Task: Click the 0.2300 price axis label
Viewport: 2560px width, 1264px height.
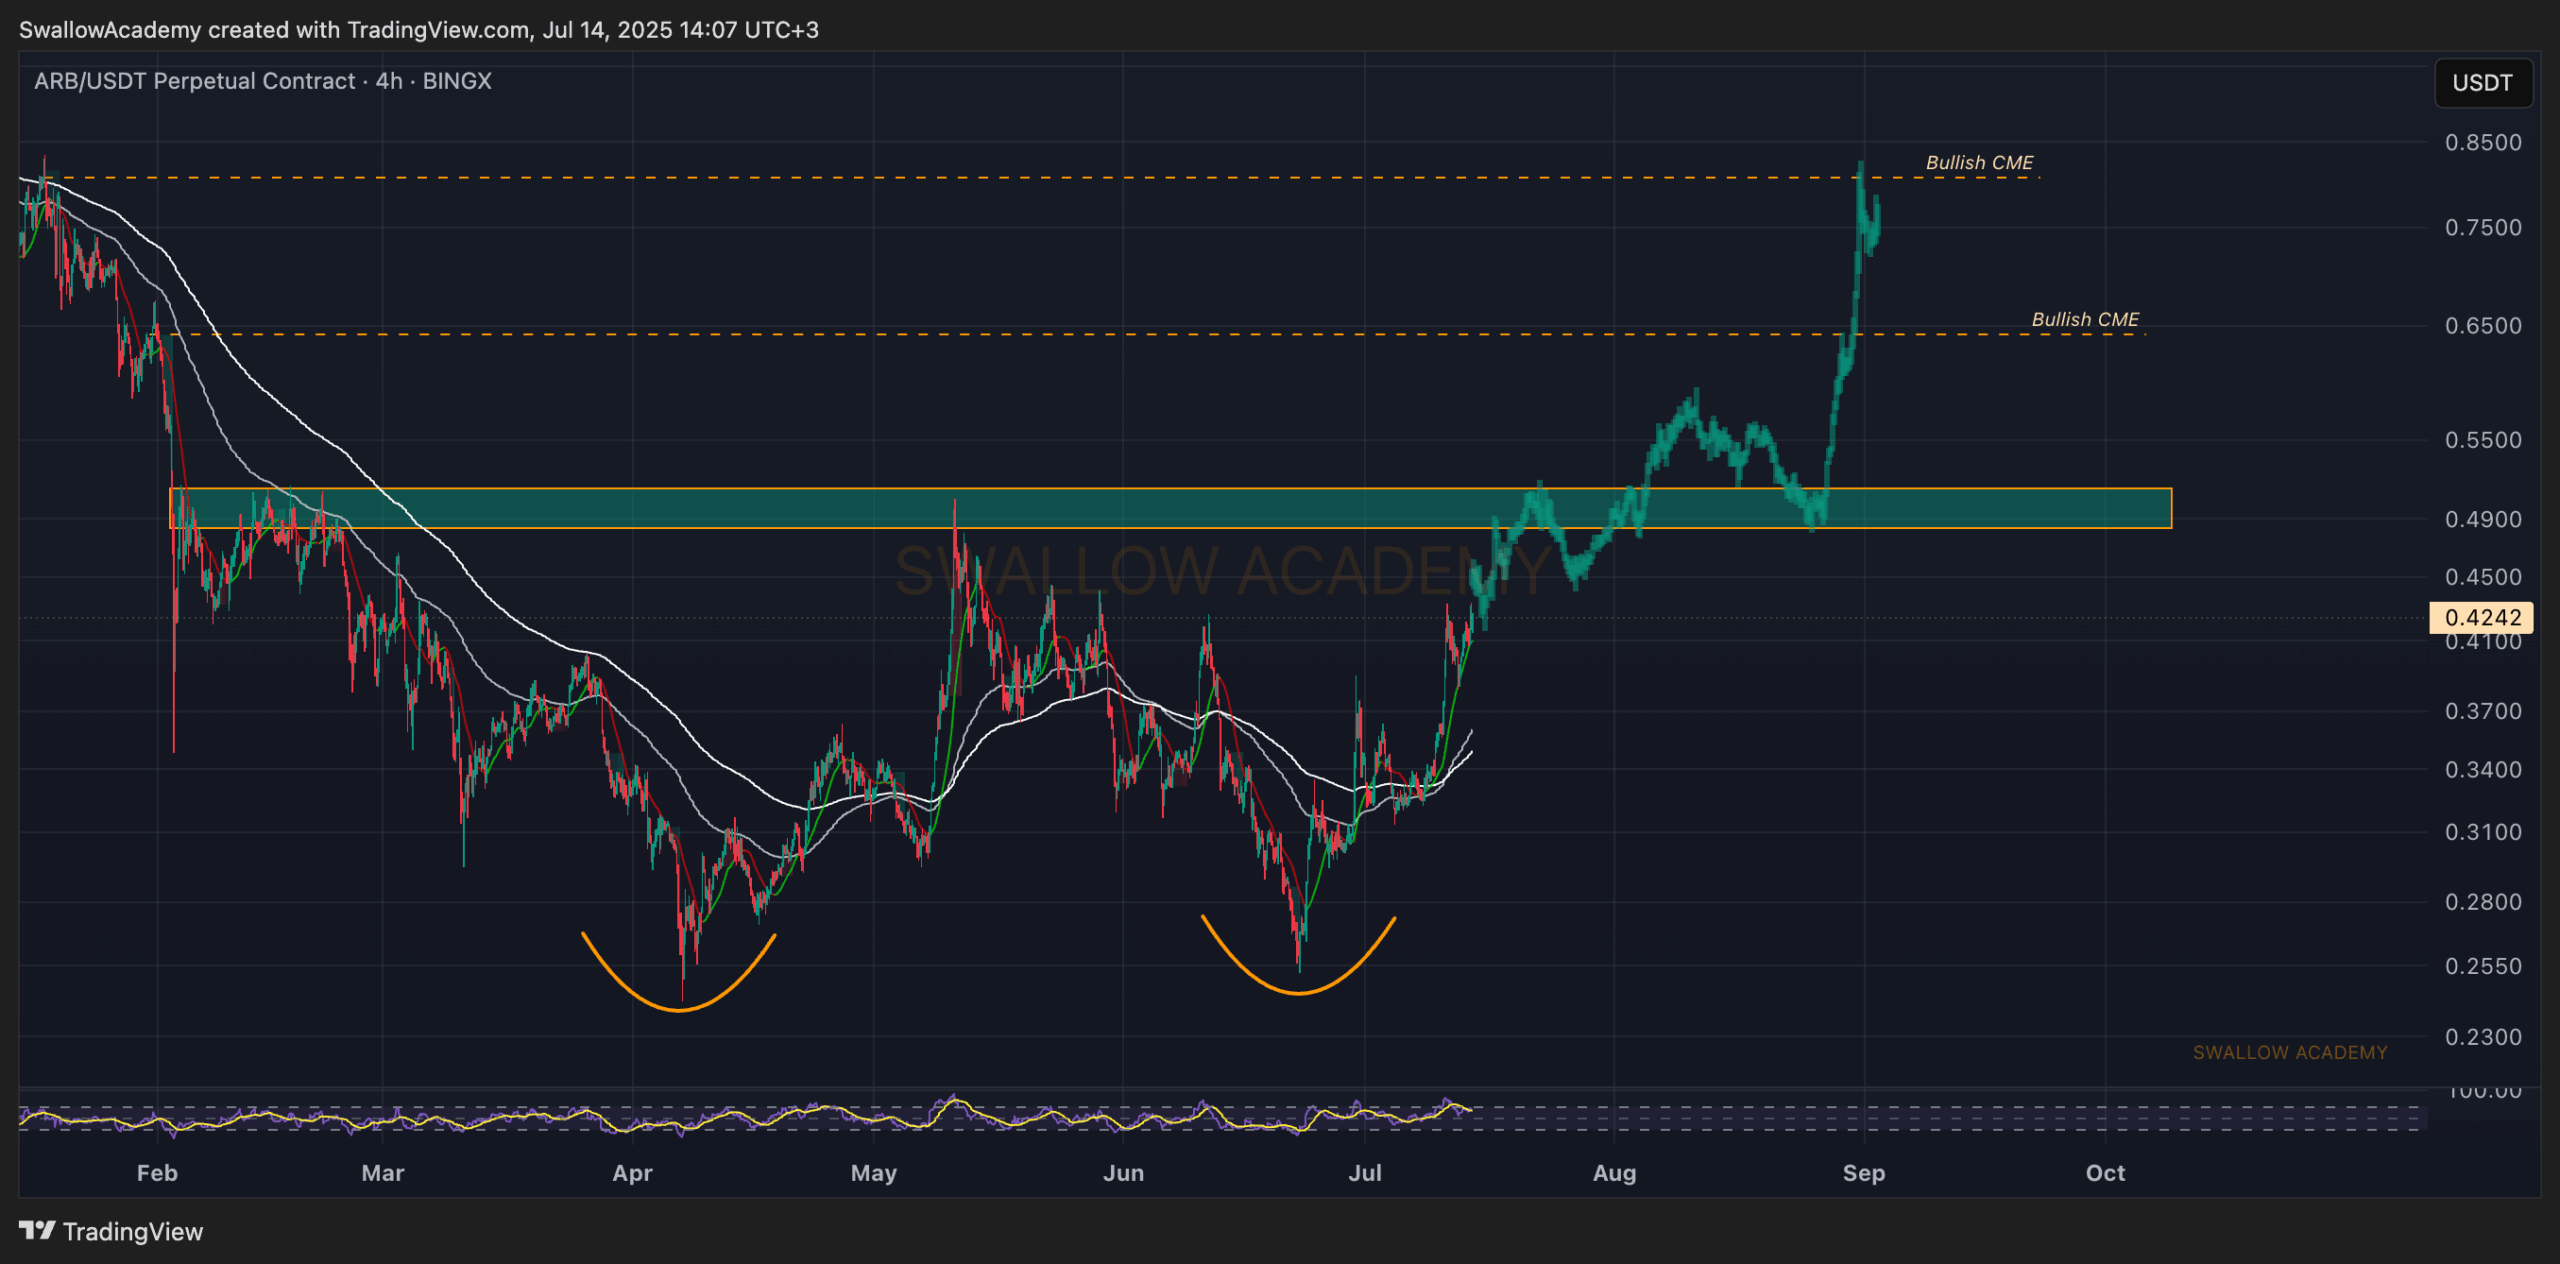Action: tap(2483, 1037)
